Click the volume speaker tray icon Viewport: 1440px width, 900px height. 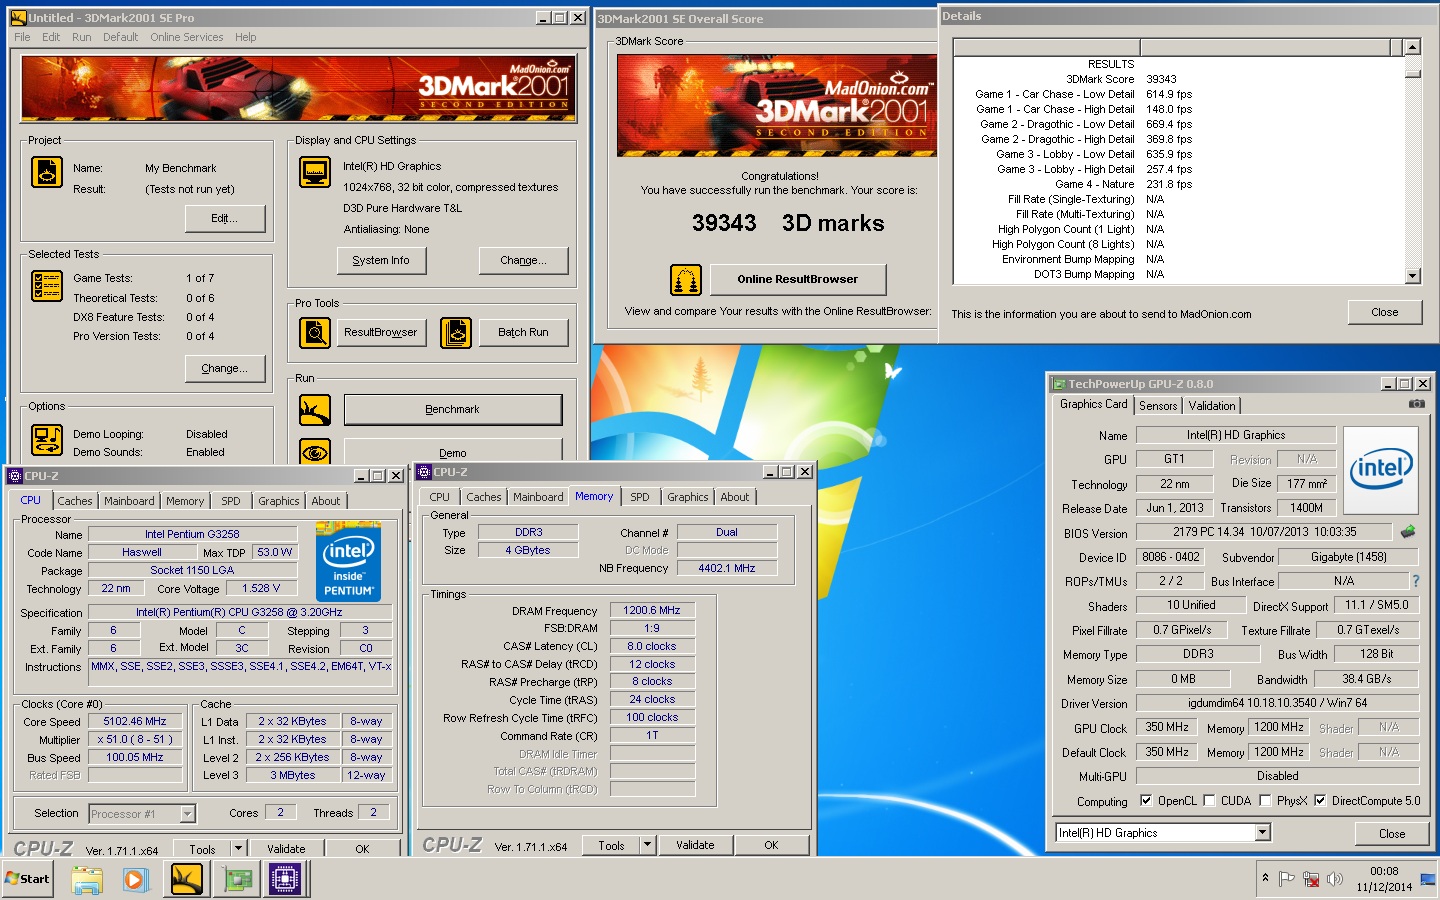coord(1335,879)
